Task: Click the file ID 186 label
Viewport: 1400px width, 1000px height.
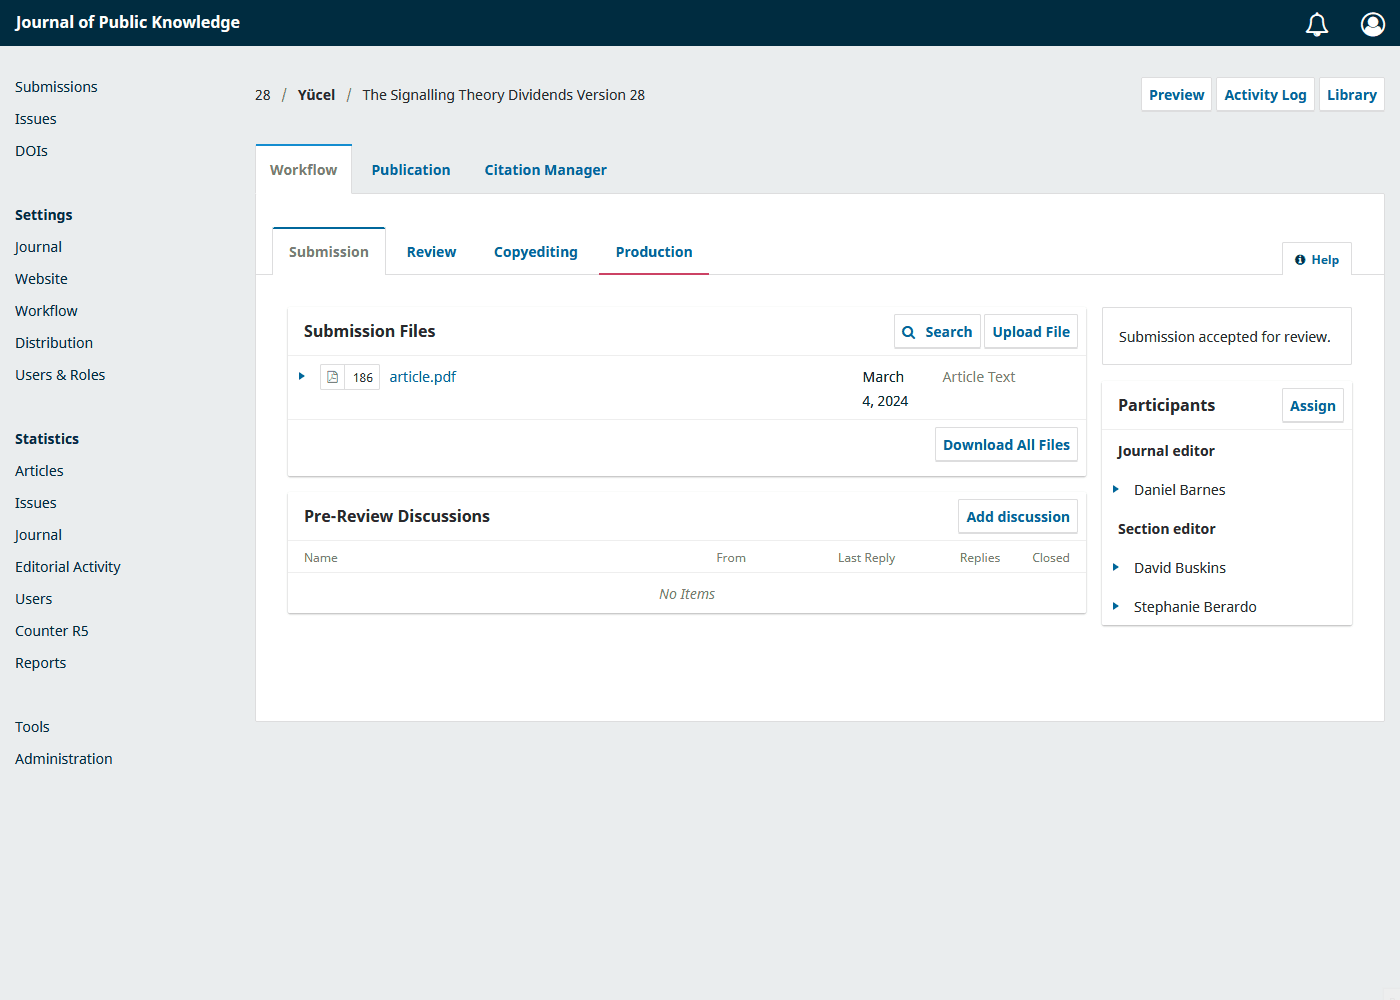Action: pyautogui.click(x=363, y=377)
